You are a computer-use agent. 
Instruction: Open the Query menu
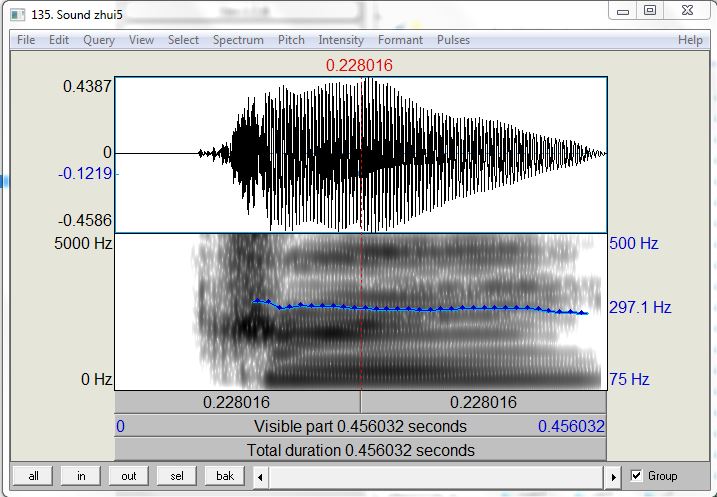pos(99,40)
